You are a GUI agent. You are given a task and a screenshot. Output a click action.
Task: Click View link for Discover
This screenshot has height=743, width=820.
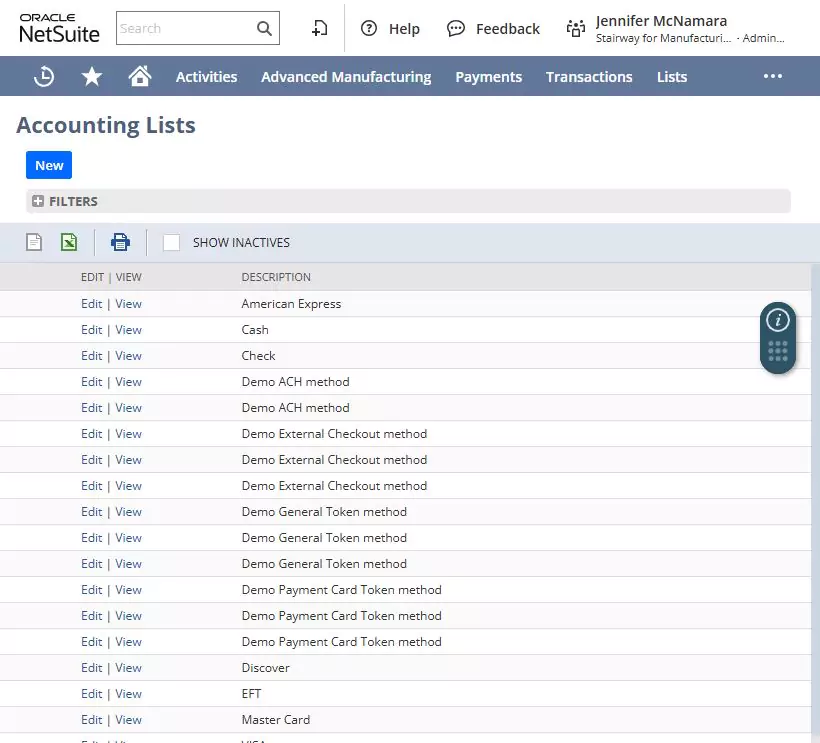128,668
